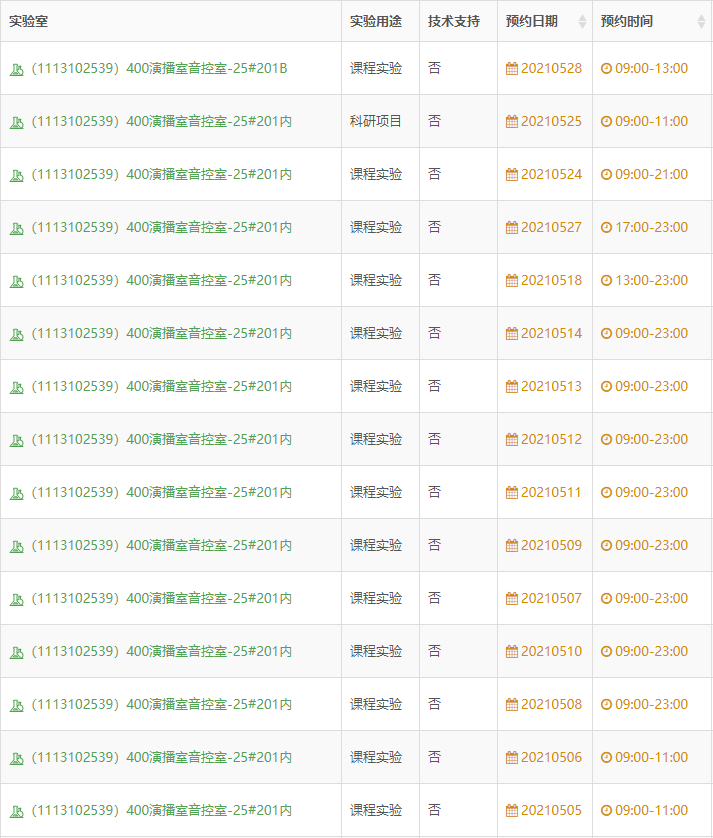This screenshot has width=713, height=838.
Task: Click calendar icon beside 20210518
Action: pos(512,281)
